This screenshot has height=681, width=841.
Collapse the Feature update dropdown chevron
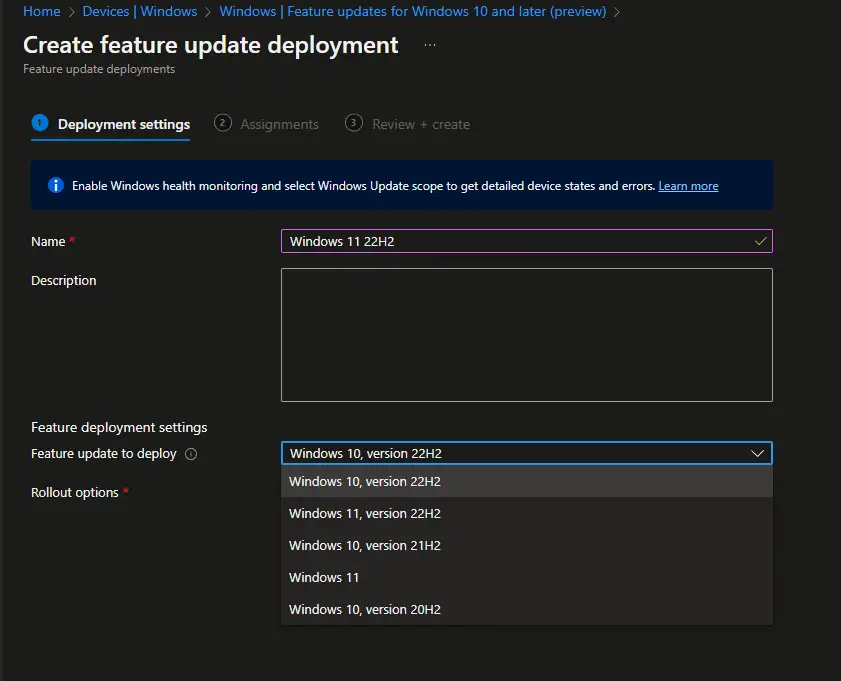pyautogui.click(x=757, y=454)
